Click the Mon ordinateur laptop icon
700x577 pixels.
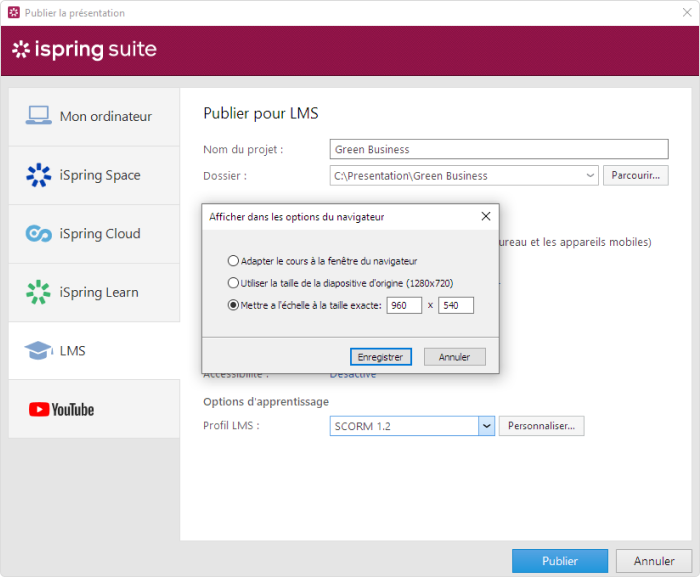point(38,116)
